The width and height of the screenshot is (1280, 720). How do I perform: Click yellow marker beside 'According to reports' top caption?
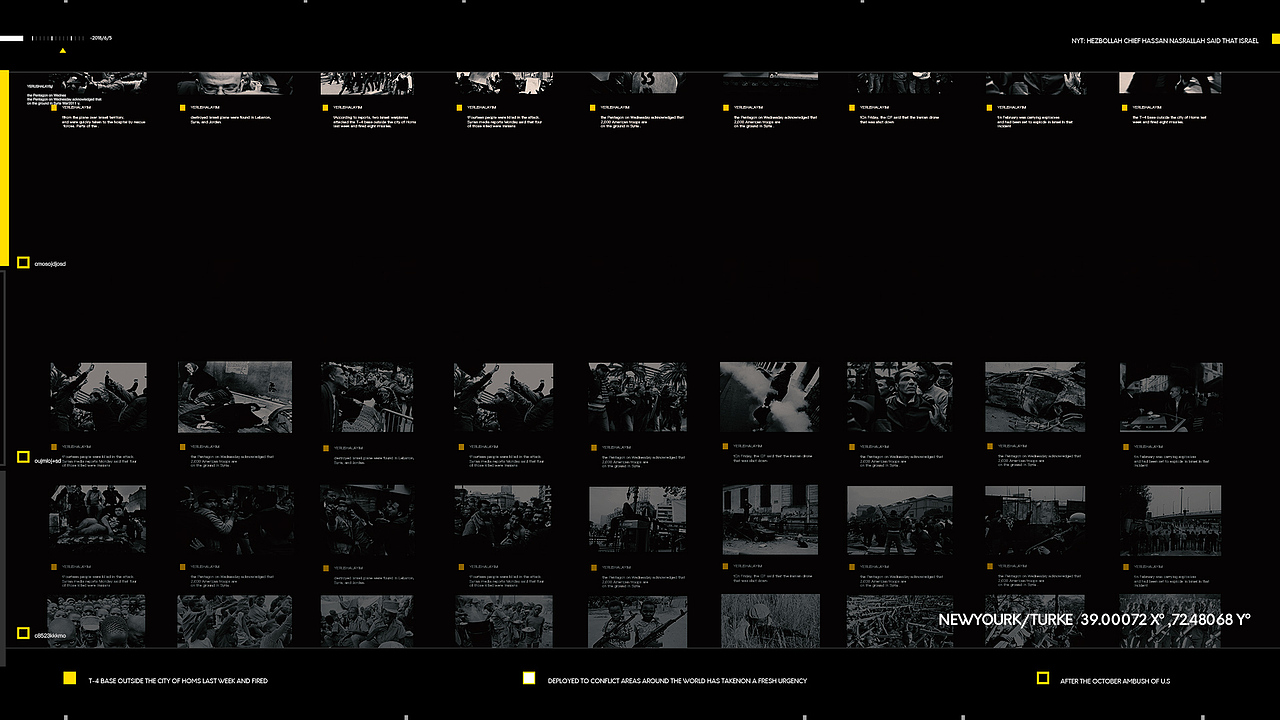[327, 107]
